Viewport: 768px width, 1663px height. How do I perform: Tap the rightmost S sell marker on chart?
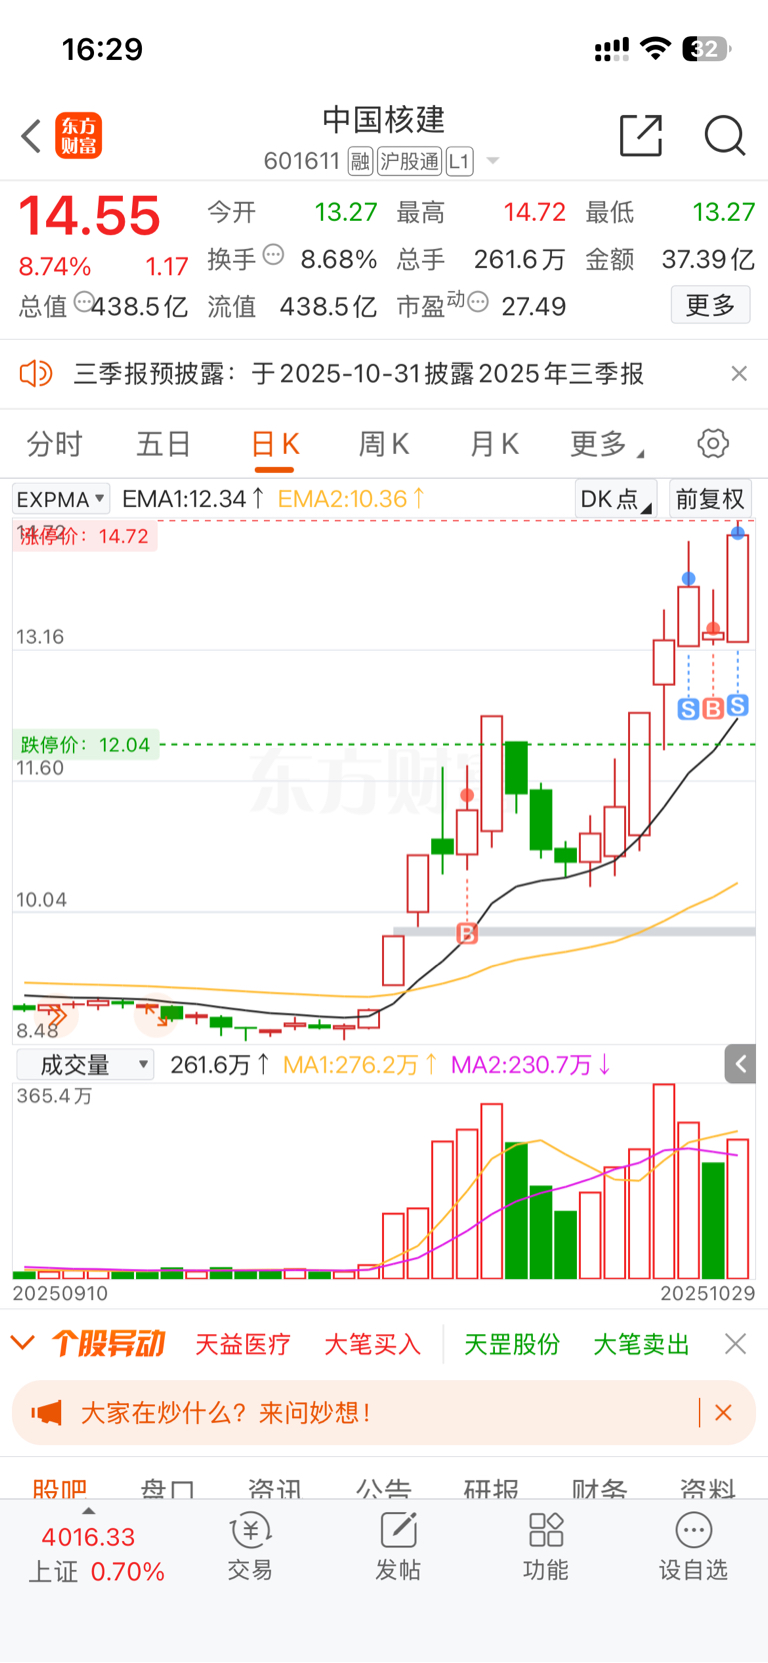tap(738, 705)
